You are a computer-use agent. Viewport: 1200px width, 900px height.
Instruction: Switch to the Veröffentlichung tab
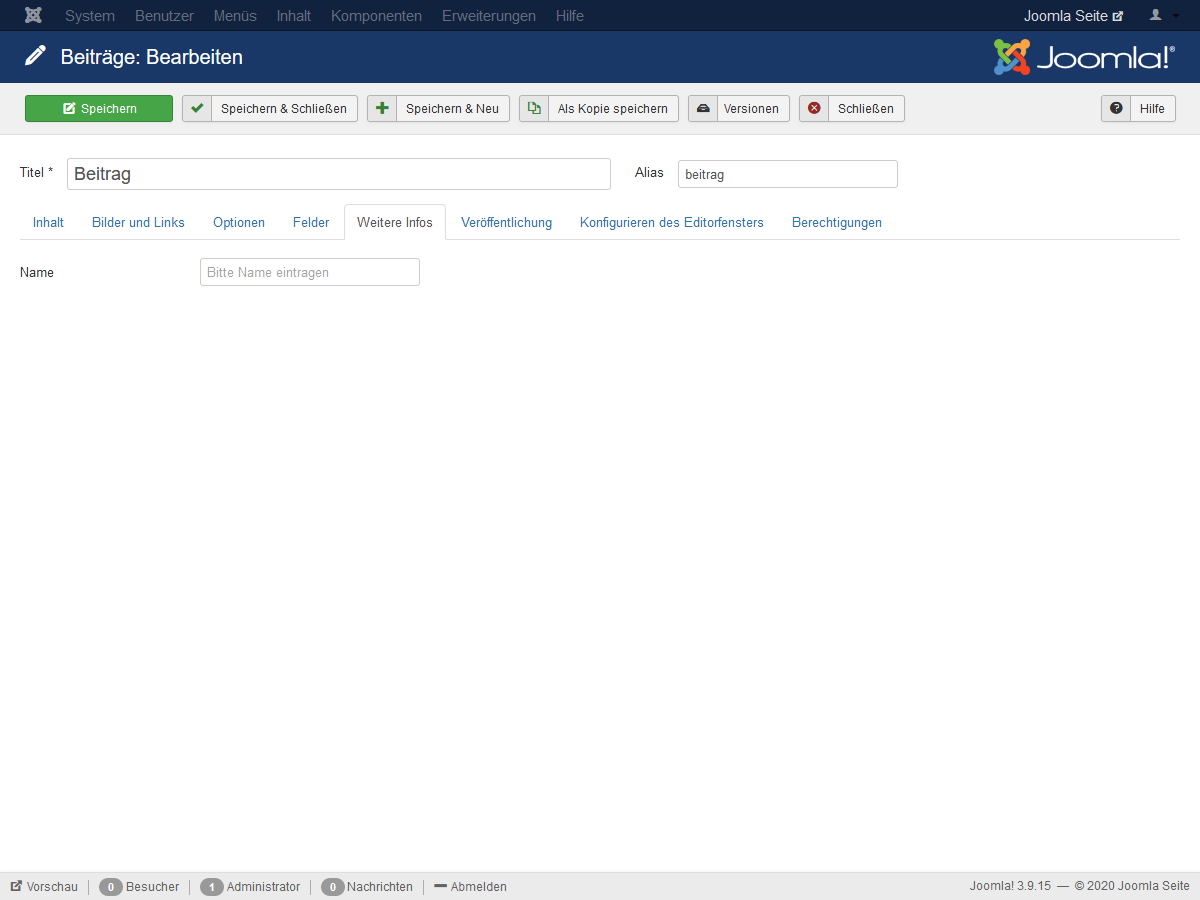click(506, 222)
